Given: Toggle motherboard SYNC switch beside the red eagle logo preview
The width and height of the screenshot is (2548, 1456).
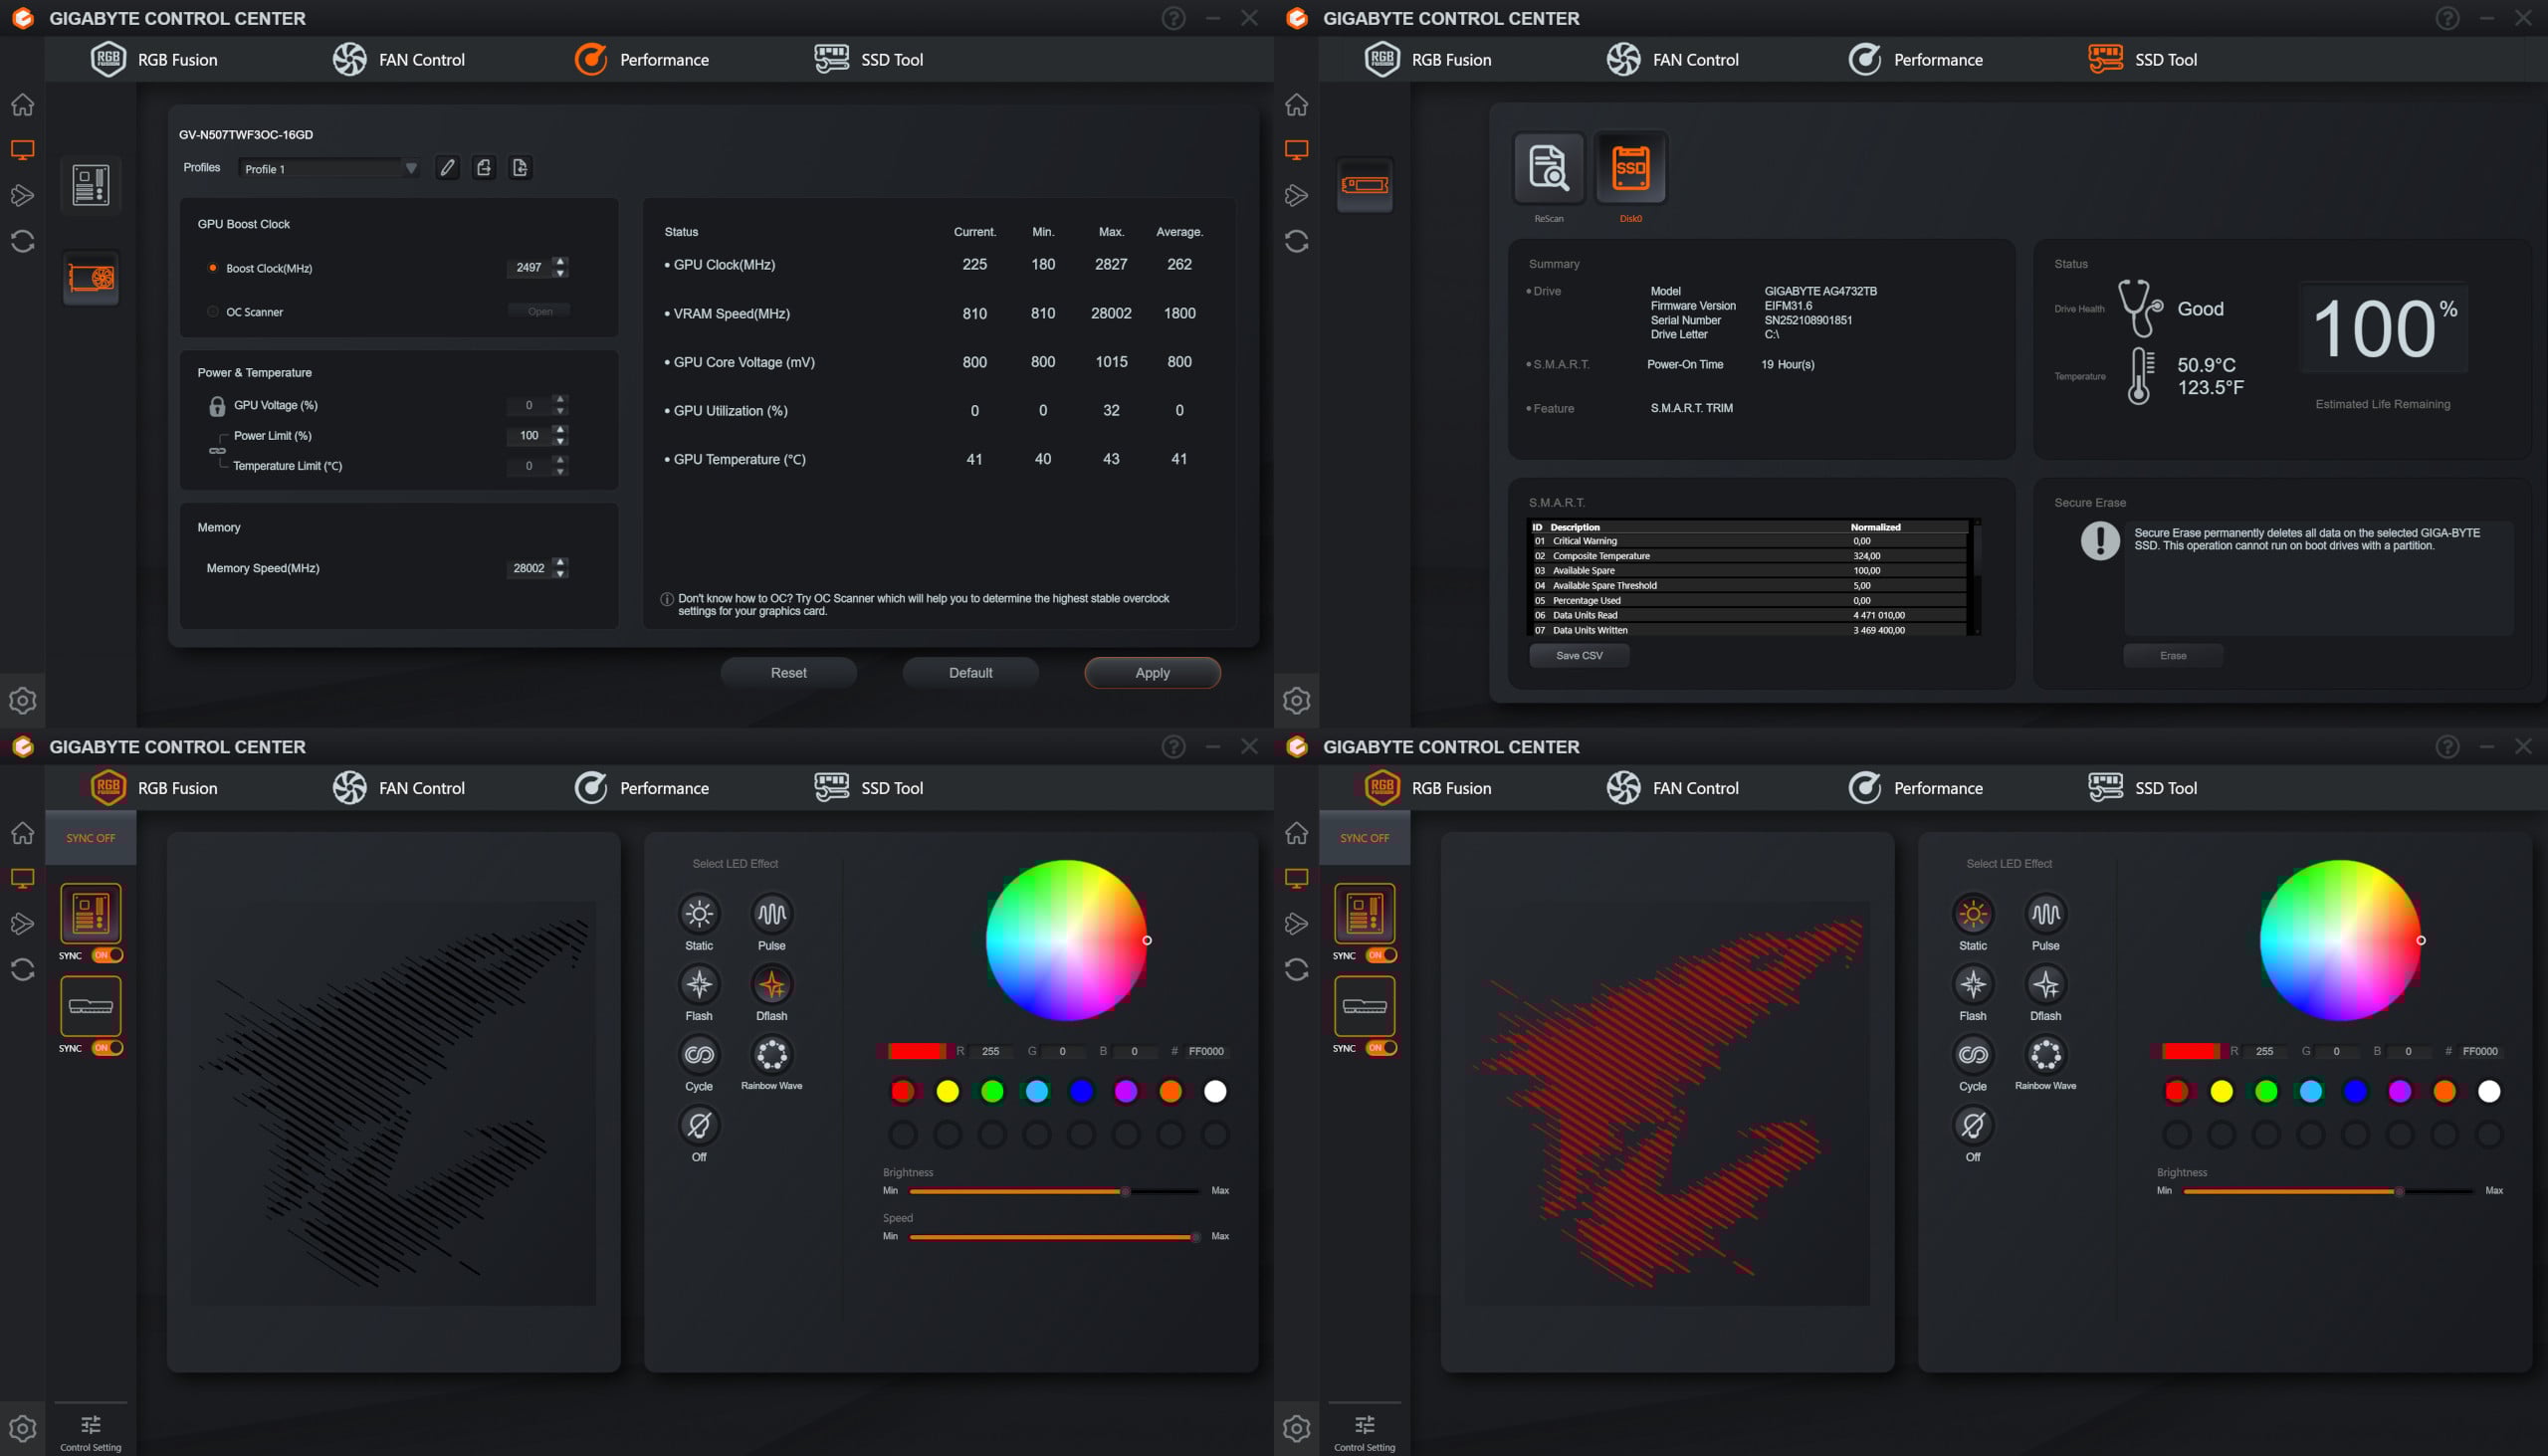Looking at the screenshot, I should (1382, 955).
